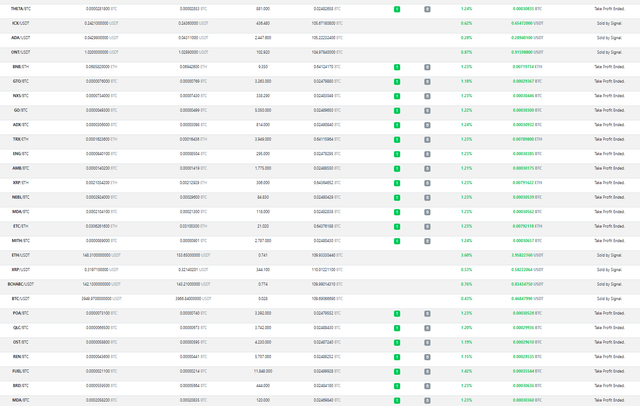The image size is (640, 406).
Task: Click the gray badge in the XRP/ETH row
Action: pyautogui.click(x=427, y=183)
